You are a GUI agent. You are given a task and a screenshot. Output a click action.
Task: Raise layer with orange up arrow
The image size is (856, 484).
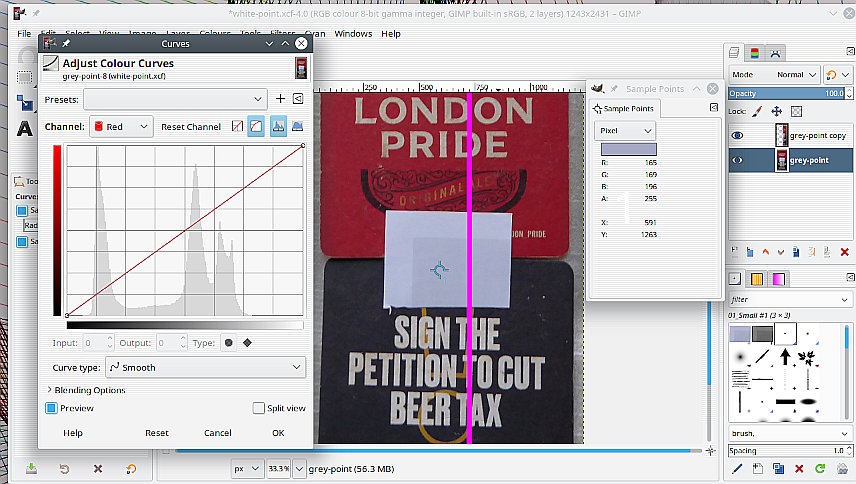pos(765,252)
